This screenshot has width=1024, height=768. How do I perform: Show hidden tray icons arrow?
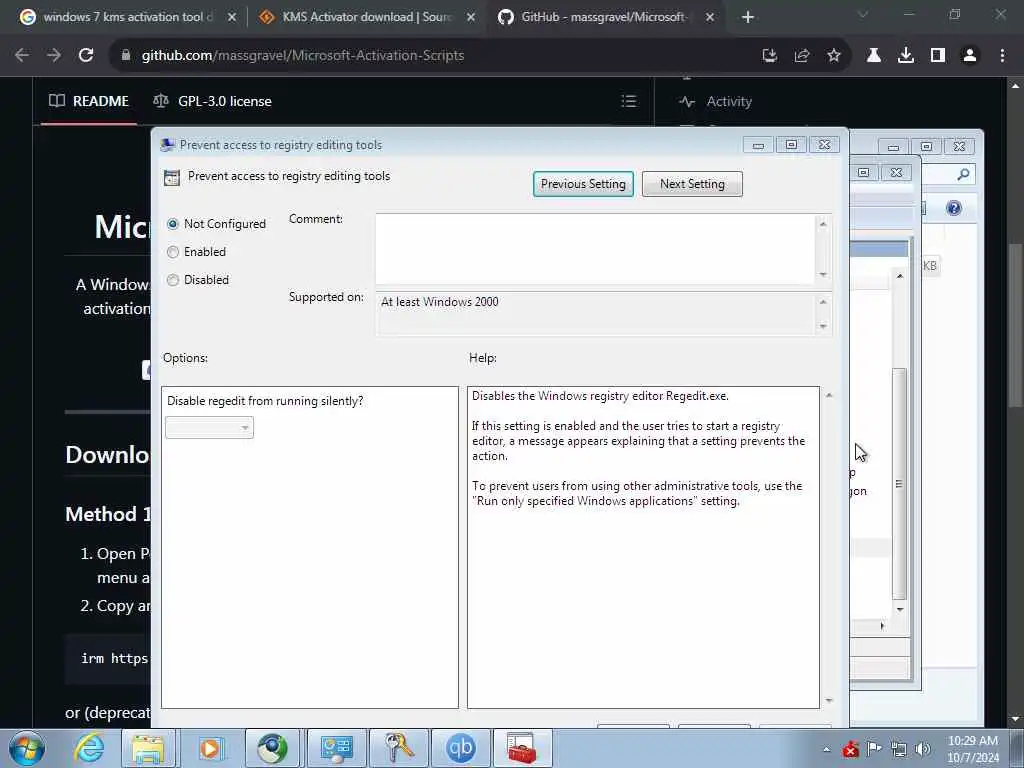[x=826, y=749]
